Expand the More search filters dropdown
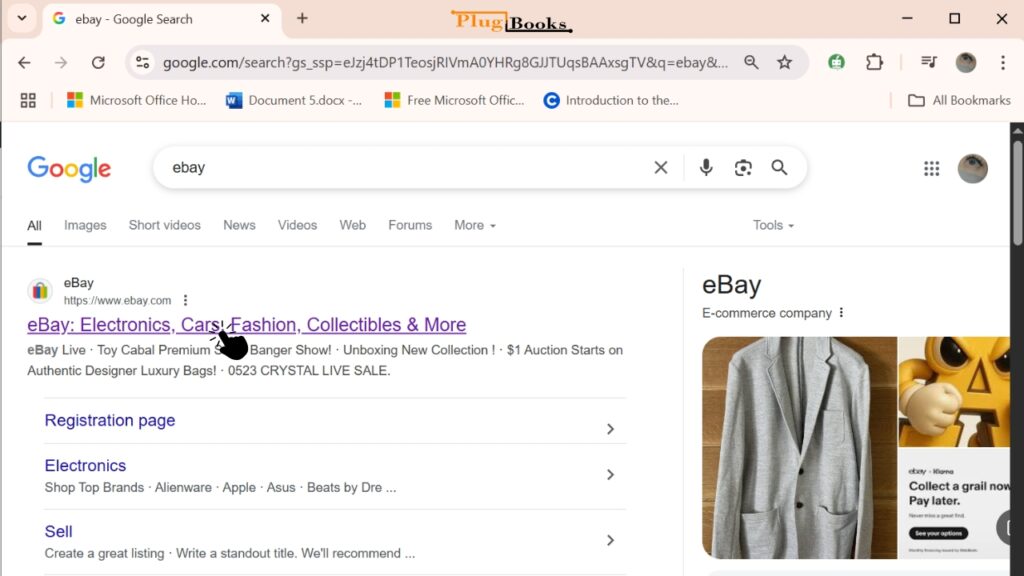 (x=475, y=225)
